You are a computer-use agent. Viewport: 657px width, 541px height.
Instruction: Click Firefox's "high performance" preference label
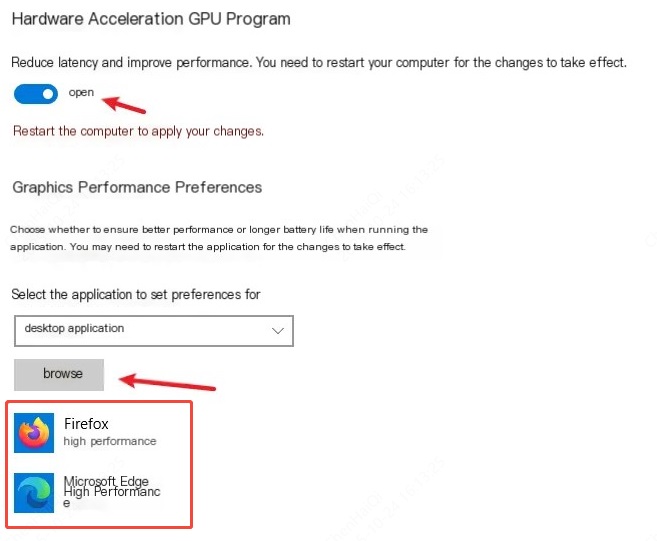coord(110,441)
